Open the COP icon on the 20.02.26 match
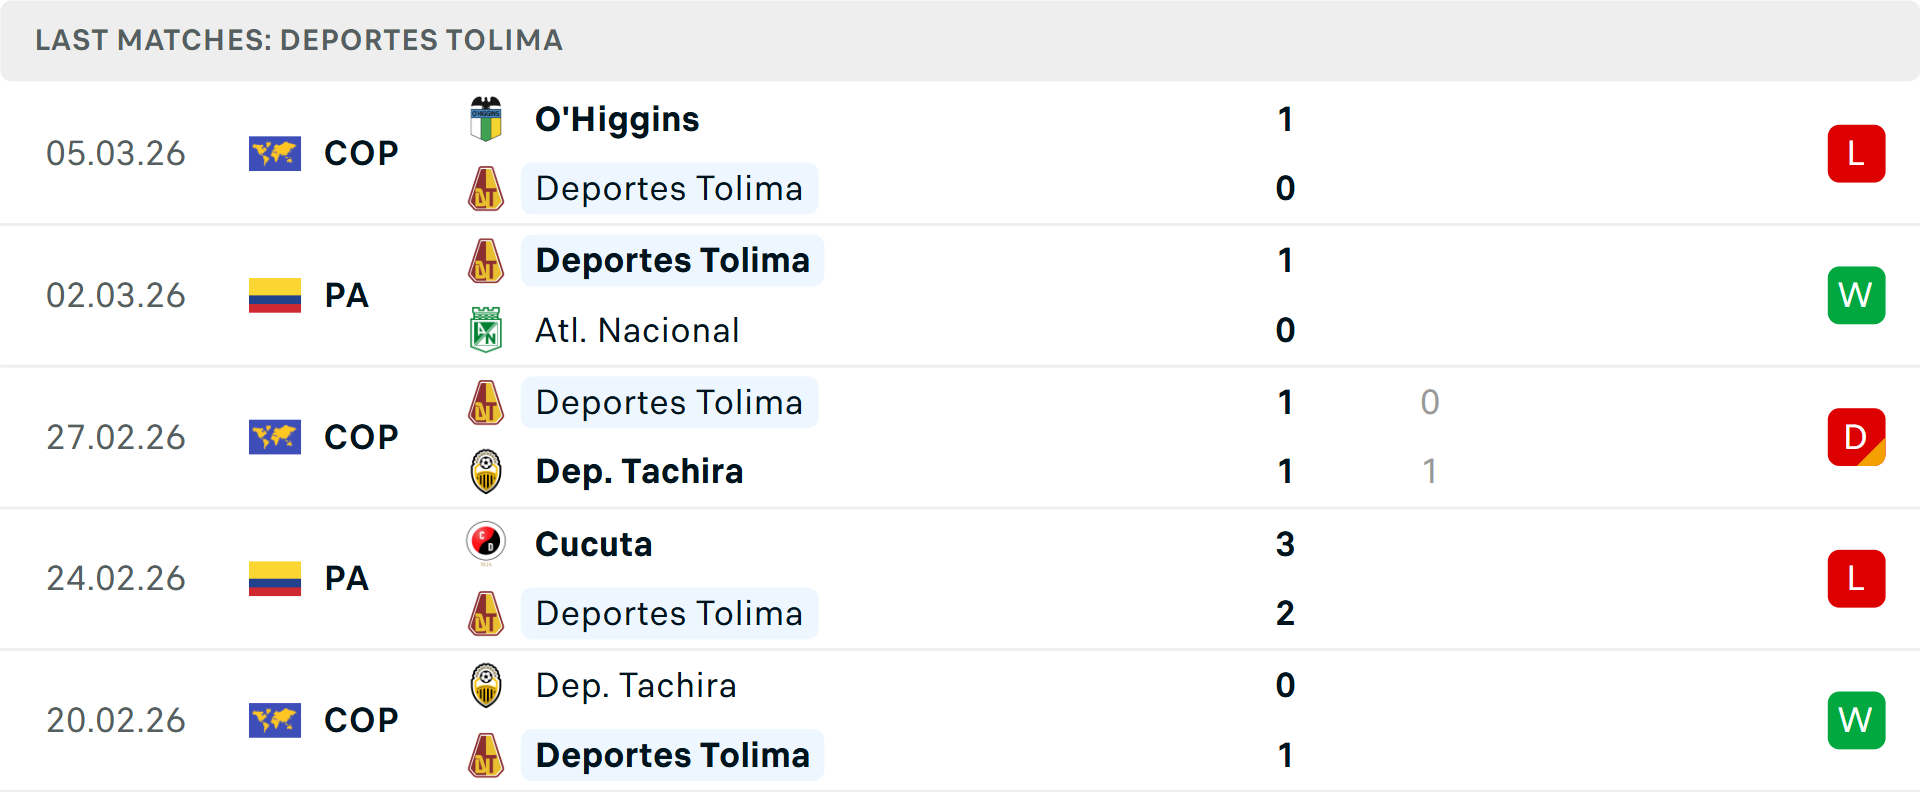 tap(274, 720)
